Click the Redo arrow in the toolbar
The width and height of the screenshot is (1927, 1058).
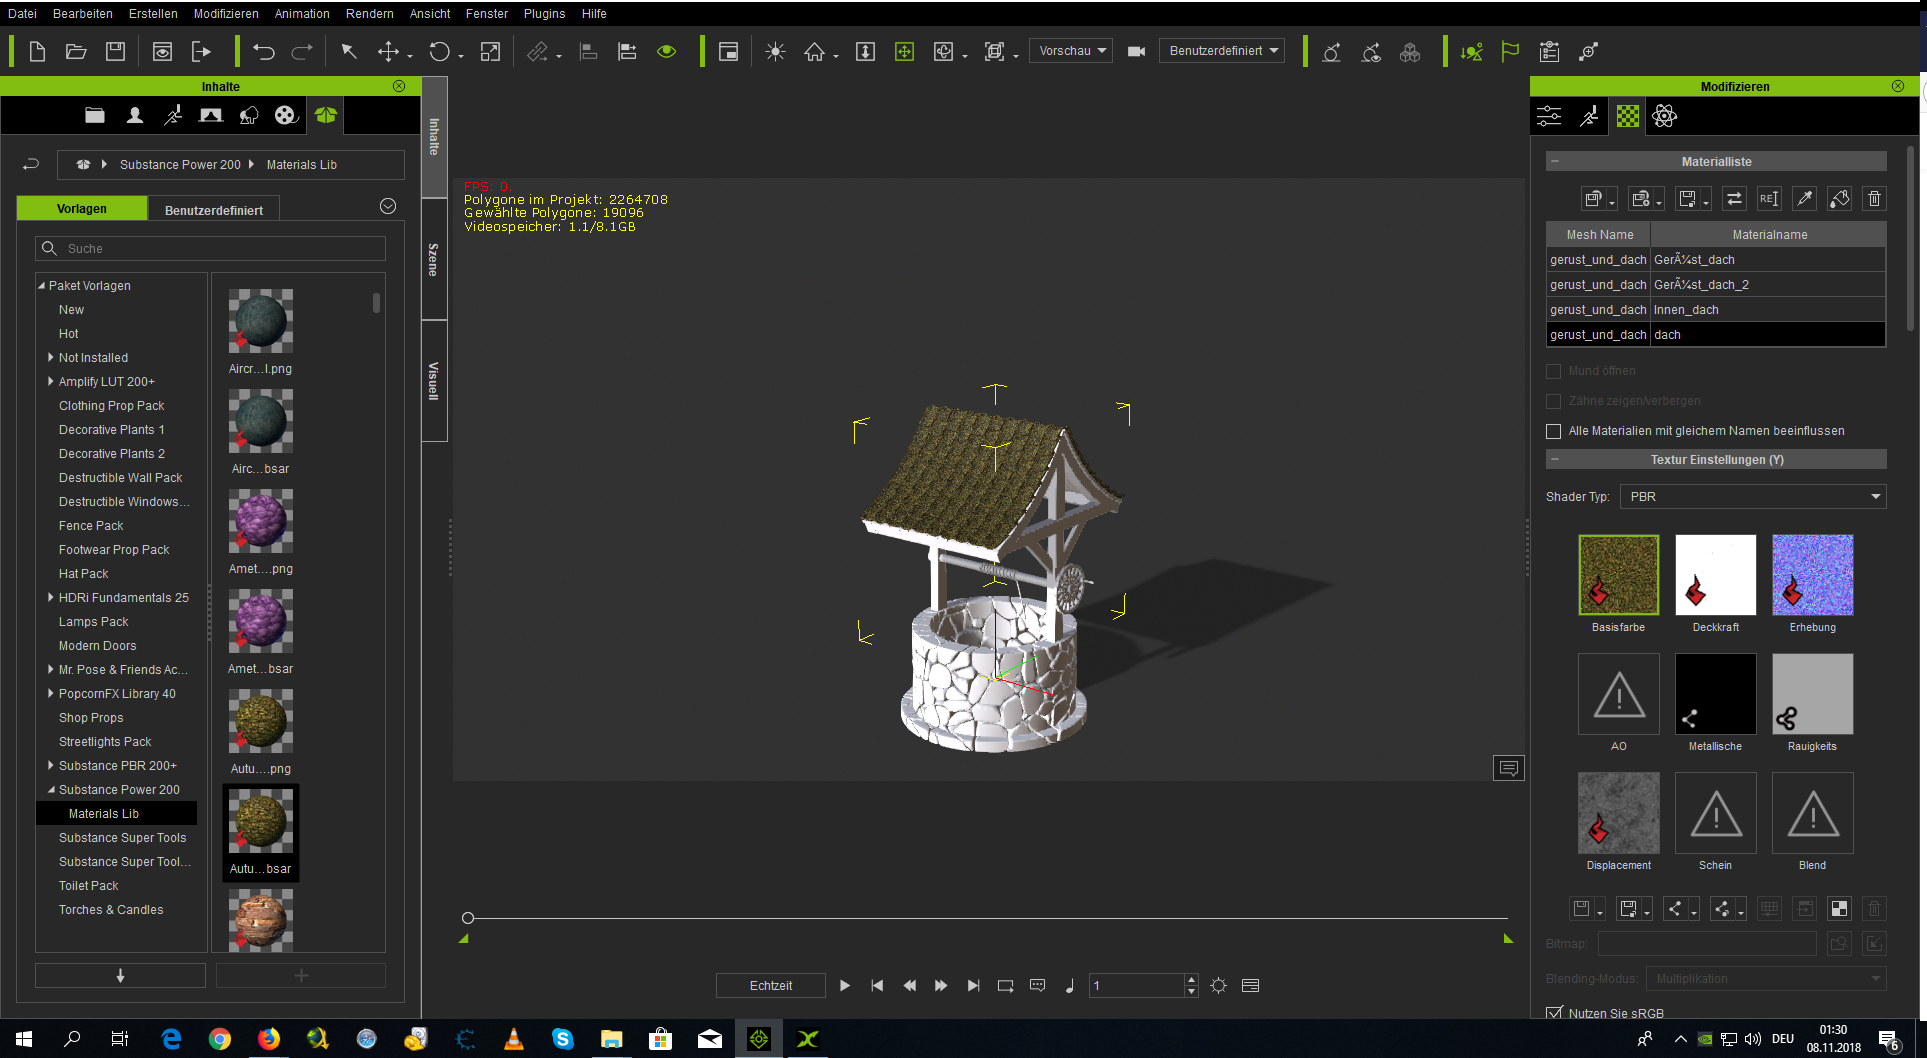[302, 51]
